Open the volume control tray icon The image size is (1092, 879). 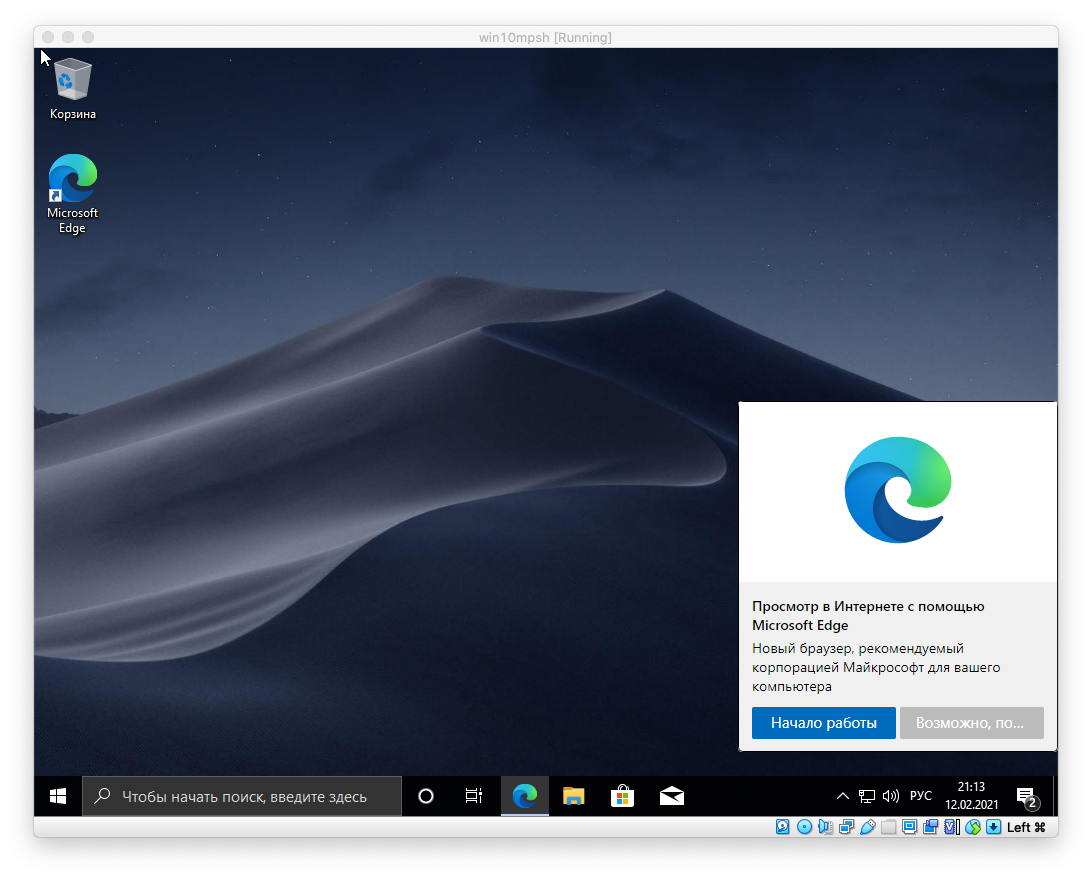pos(890,796)
